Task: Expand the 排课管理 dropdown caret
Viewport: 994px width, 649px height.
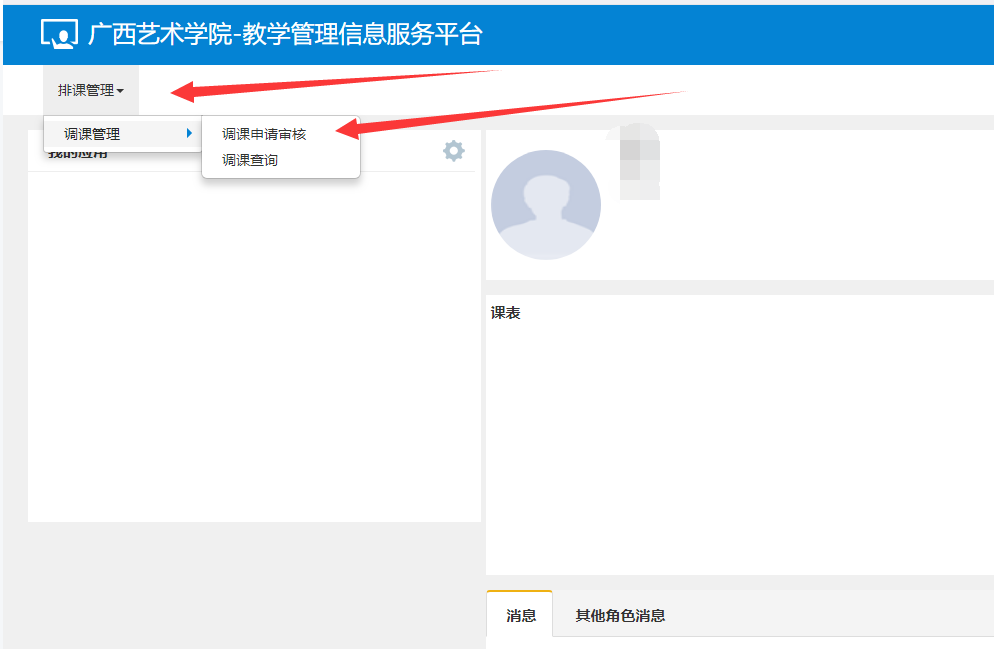Action: coord(121,92)
